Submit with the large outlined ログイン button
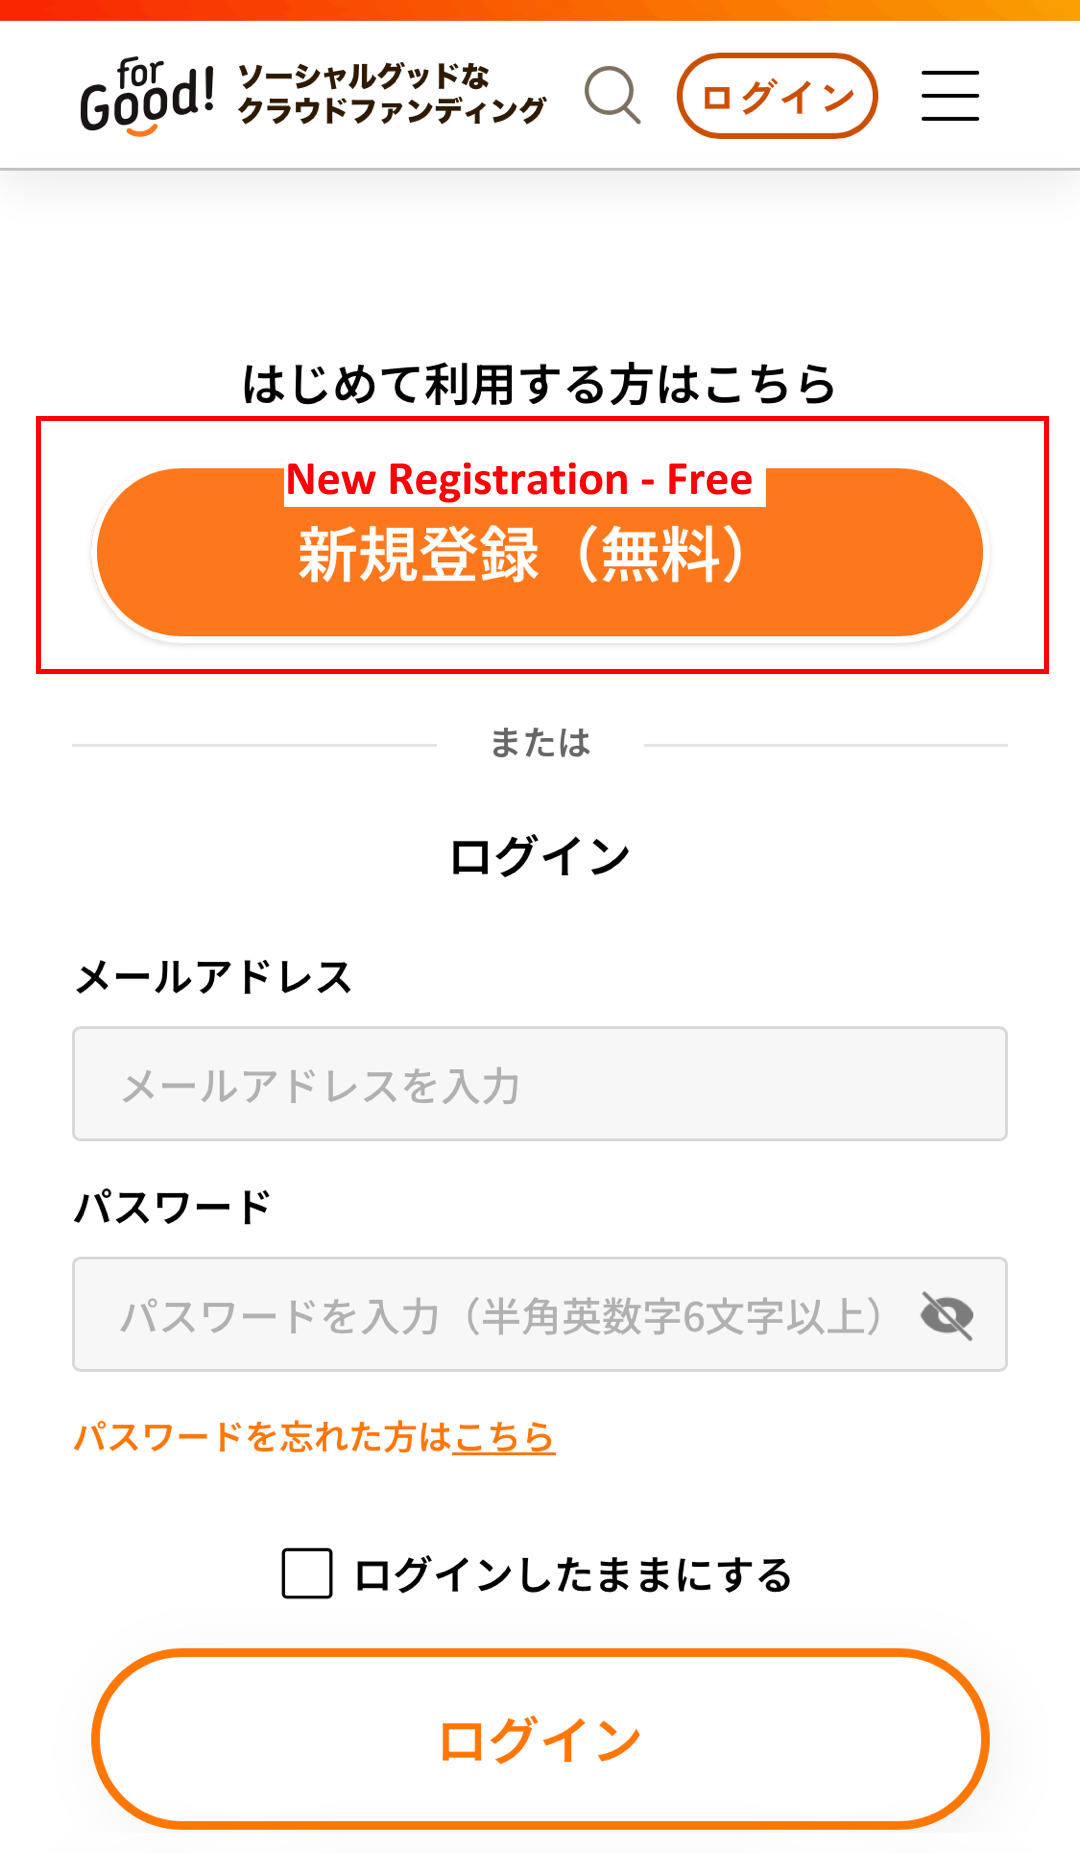 540,1739
